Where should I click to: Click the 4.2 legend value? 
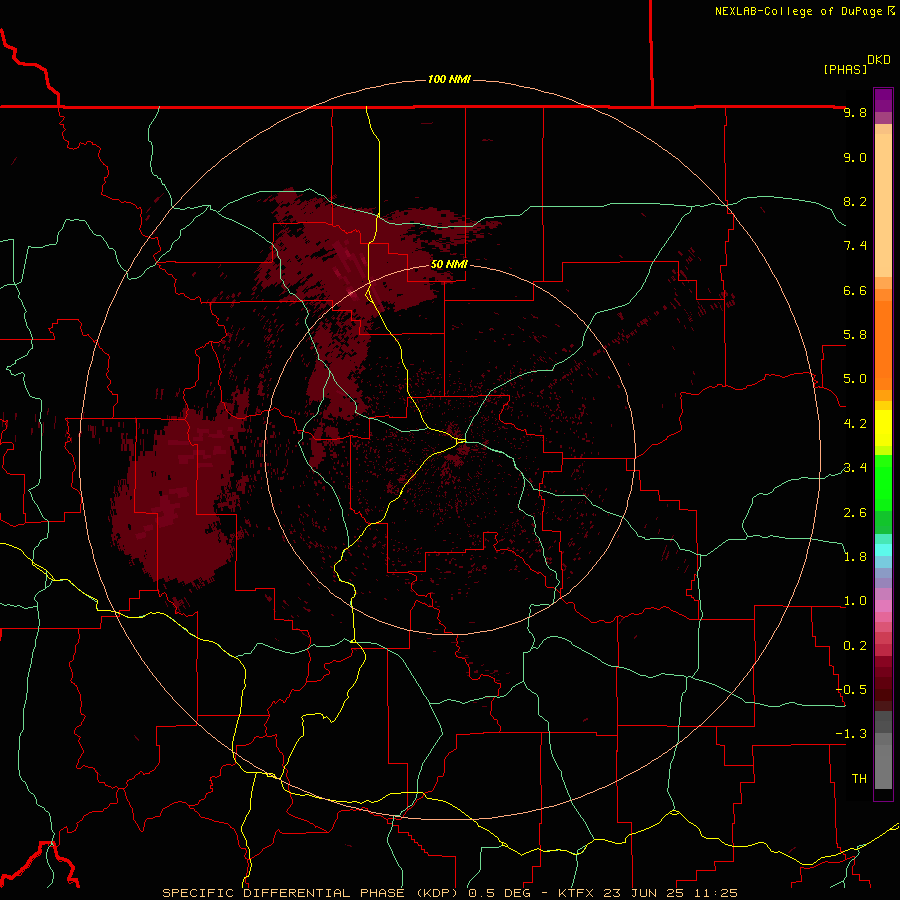click(855, 424)
